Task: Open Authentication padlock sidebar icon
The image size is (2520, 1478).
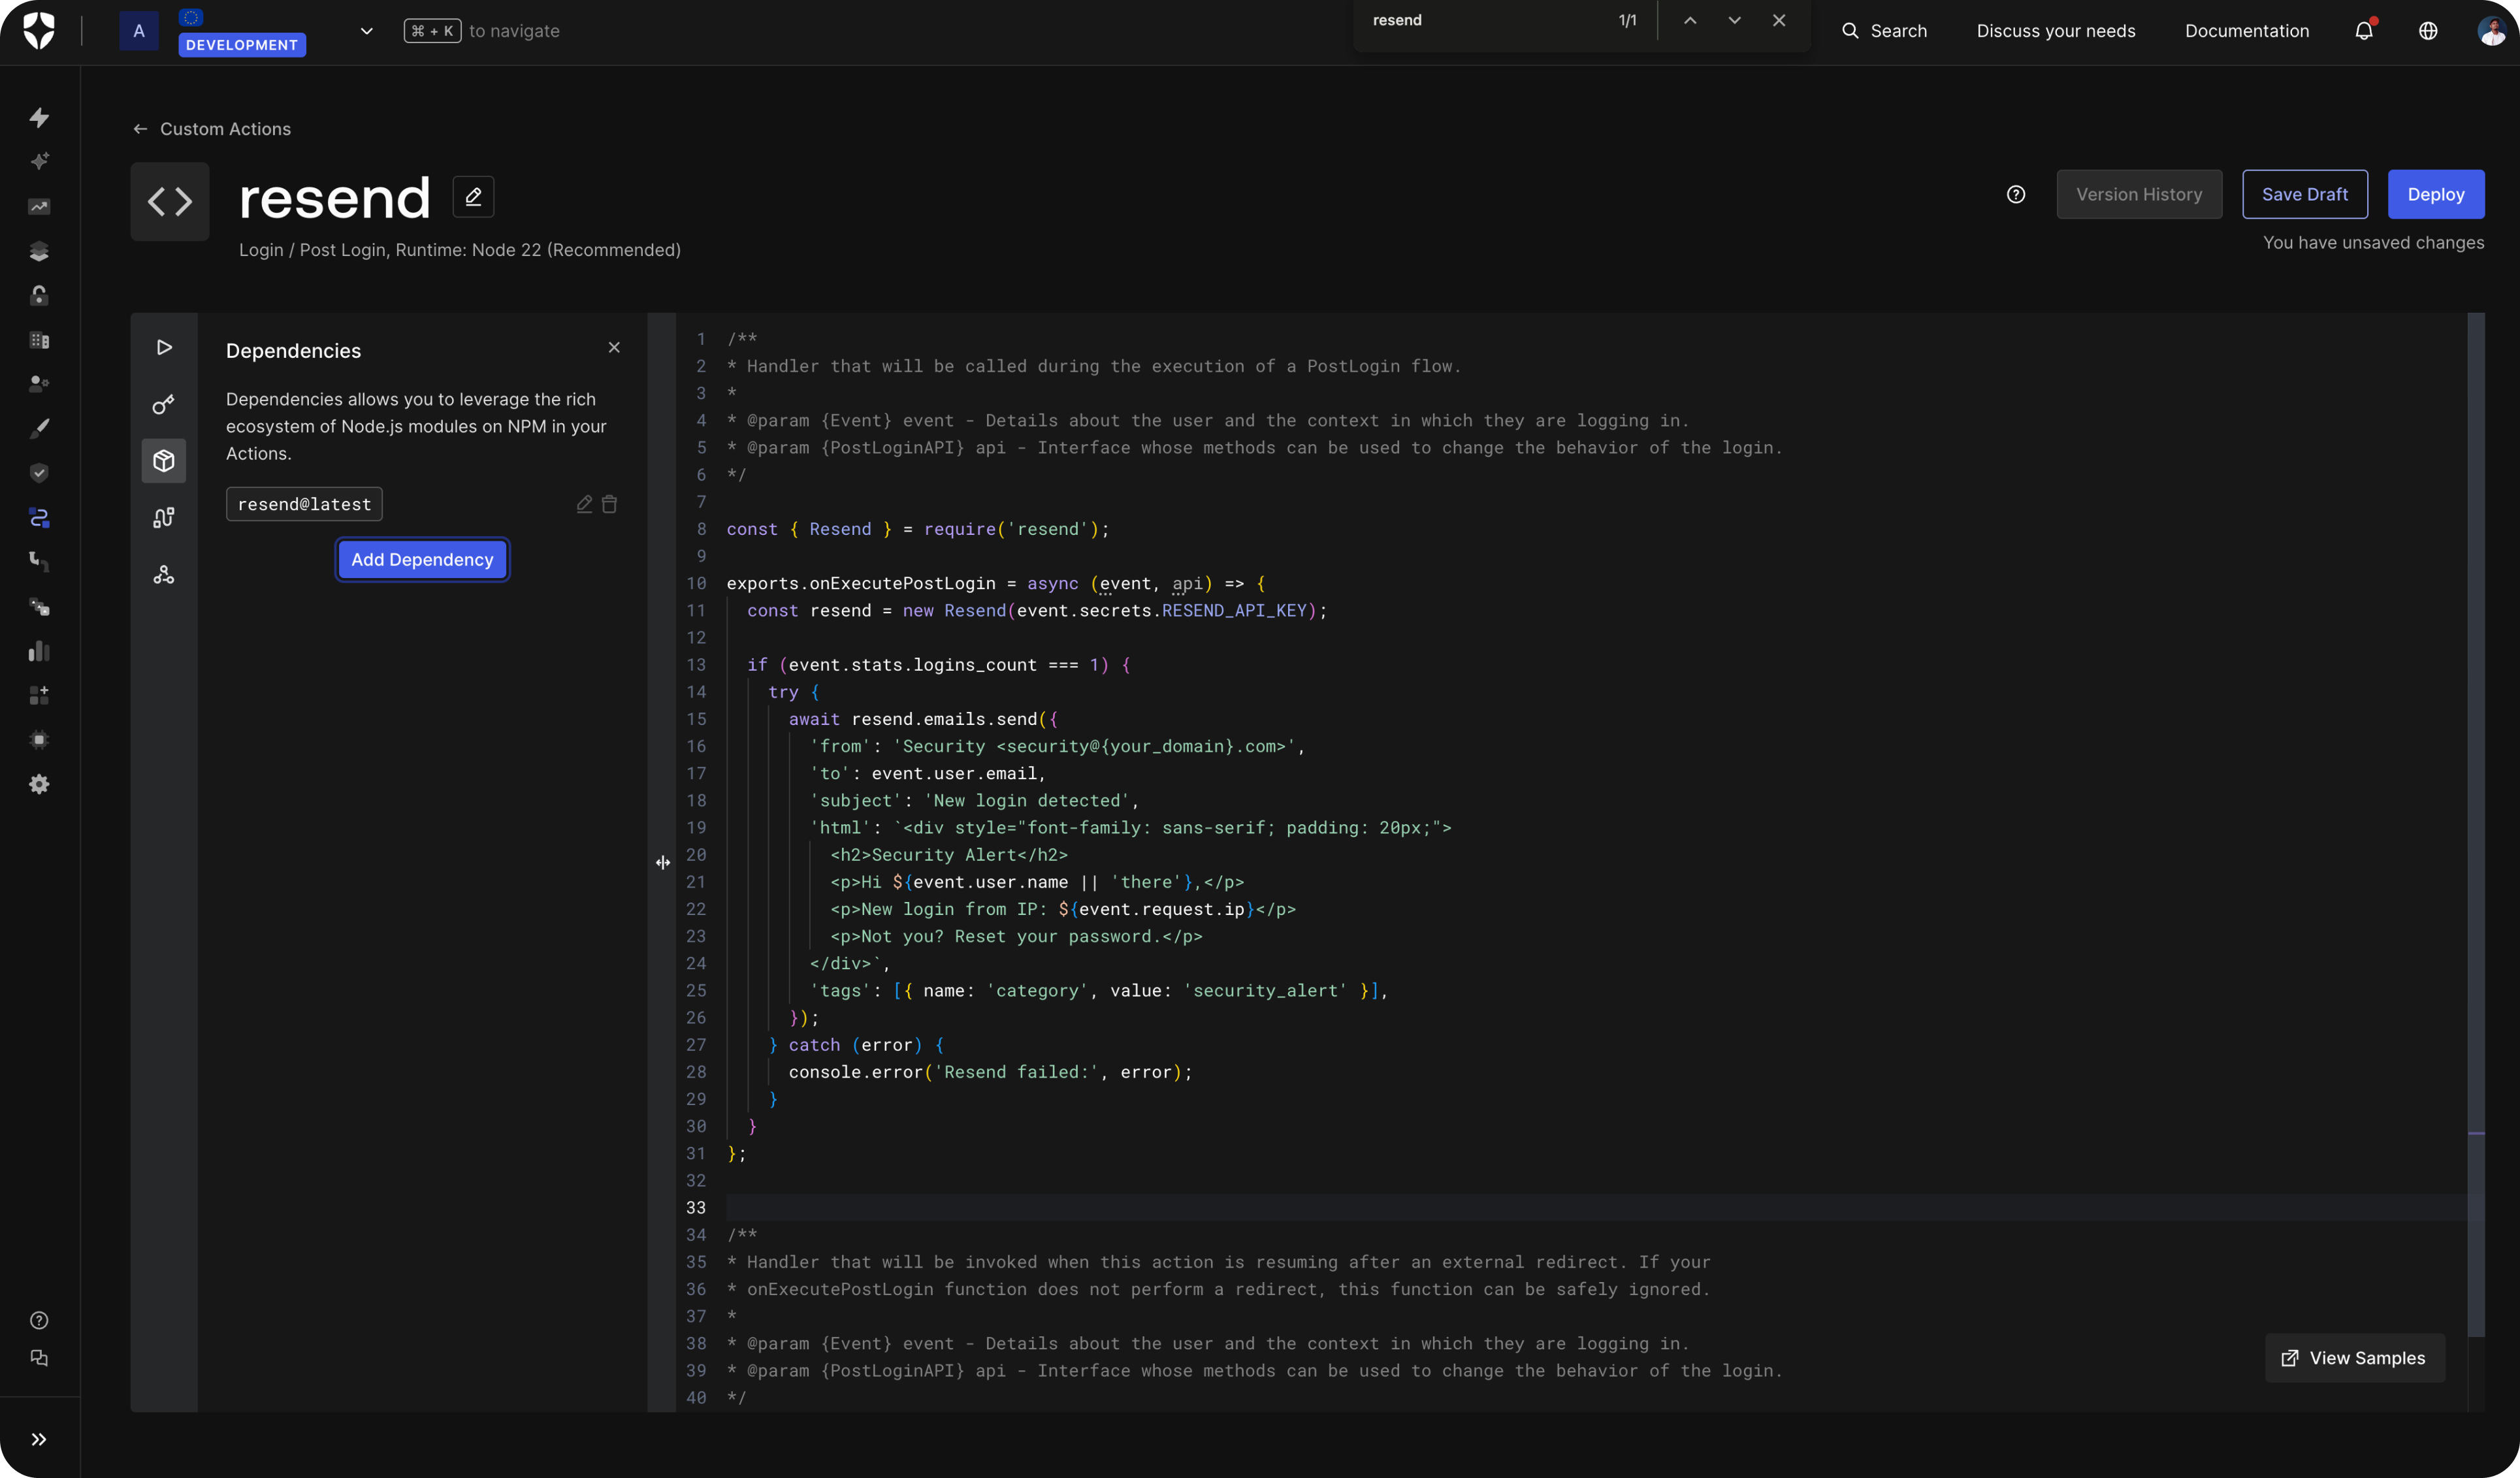Action: click(39, 295)
